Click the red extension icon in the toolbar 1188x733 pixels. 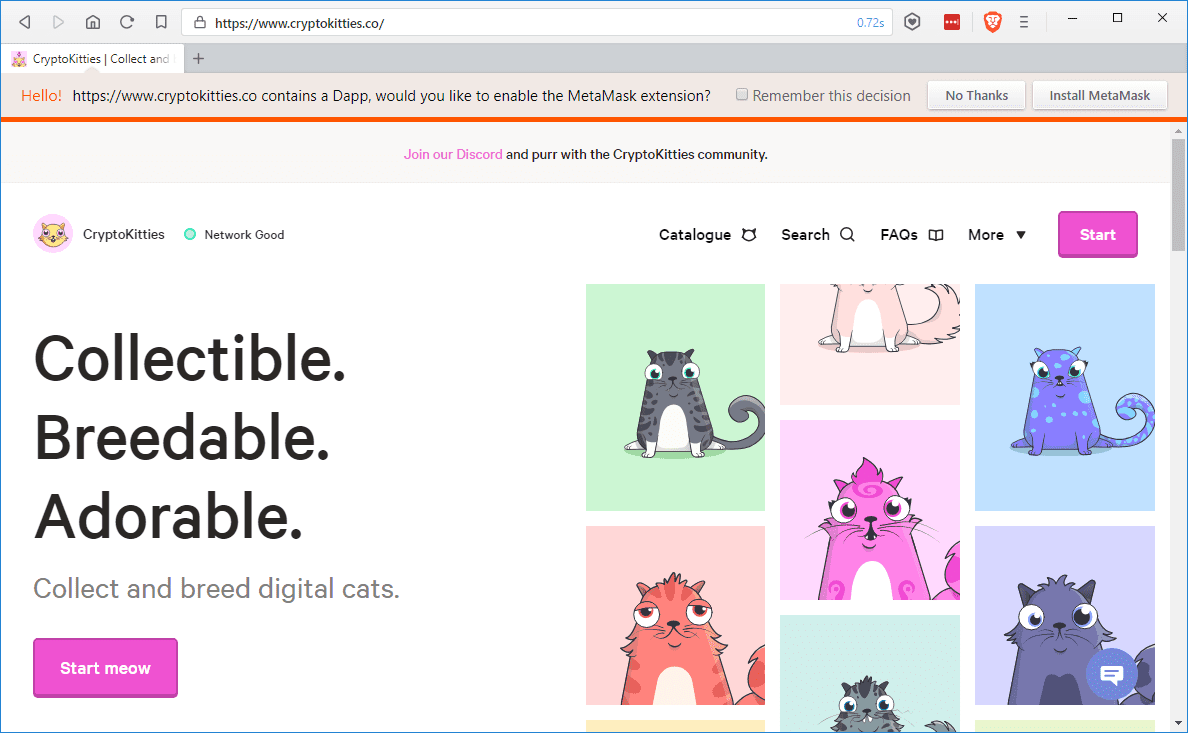(x=952, y=23)
